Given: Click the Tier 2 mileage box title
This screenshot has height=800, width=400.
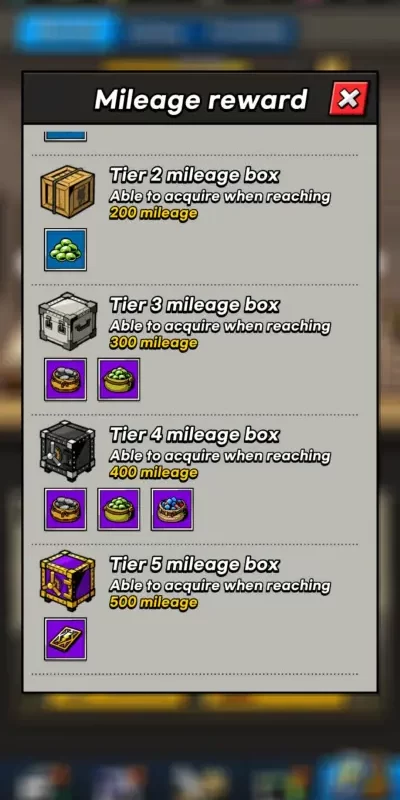Looking at the screenshot, I should click(194, 176).
